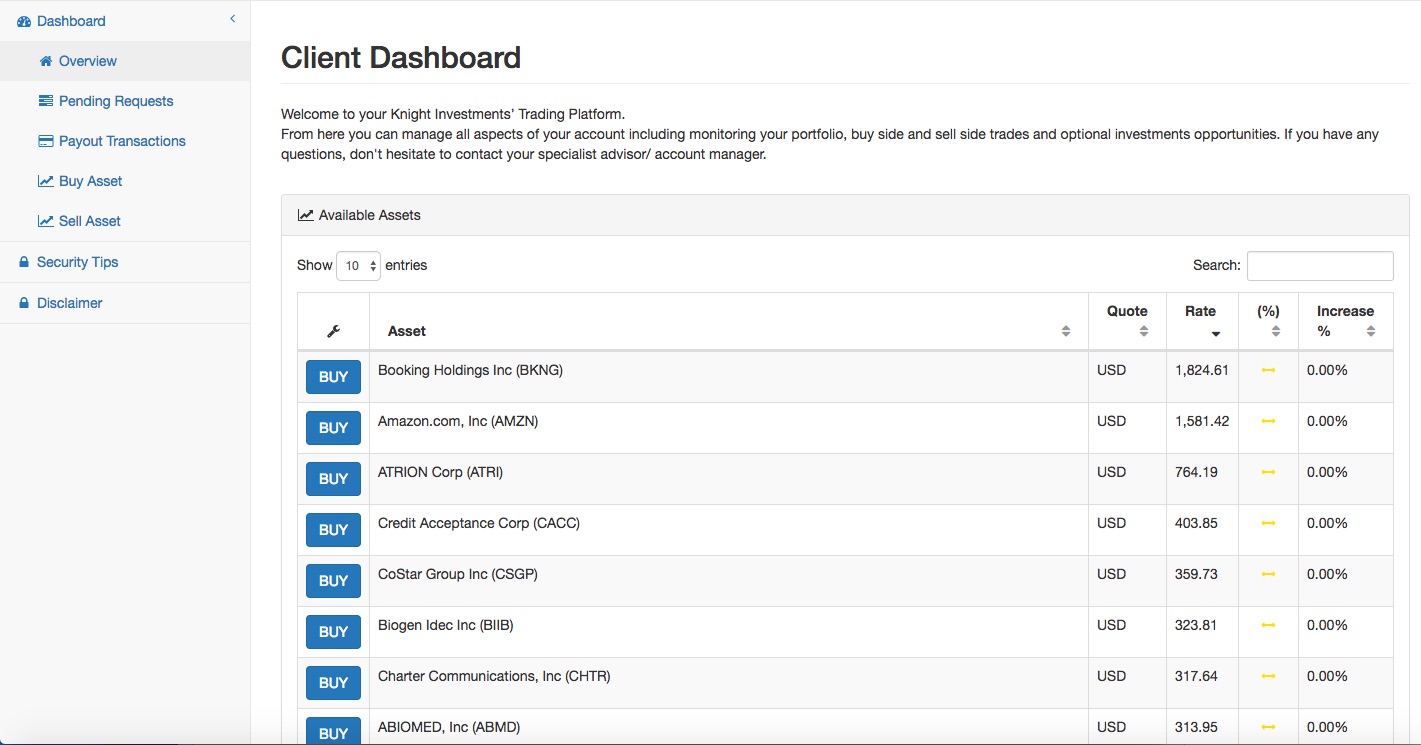Select Charter Communications, Inc (CHTR) name
Image resolution: width=1421 pixels, height=745 pixels.
coord(494,676)
